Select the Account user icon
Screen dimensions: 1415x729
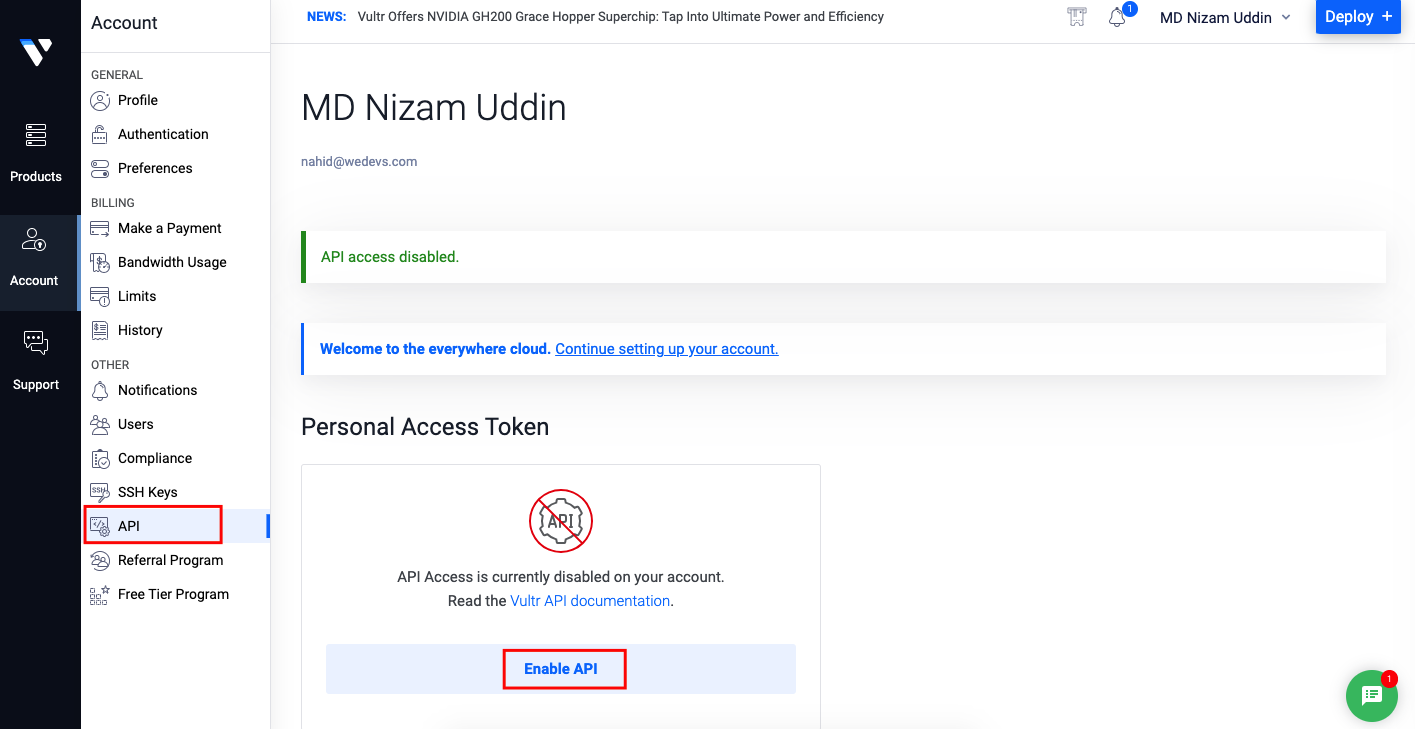pyautogui.click(x=34, y=239)
